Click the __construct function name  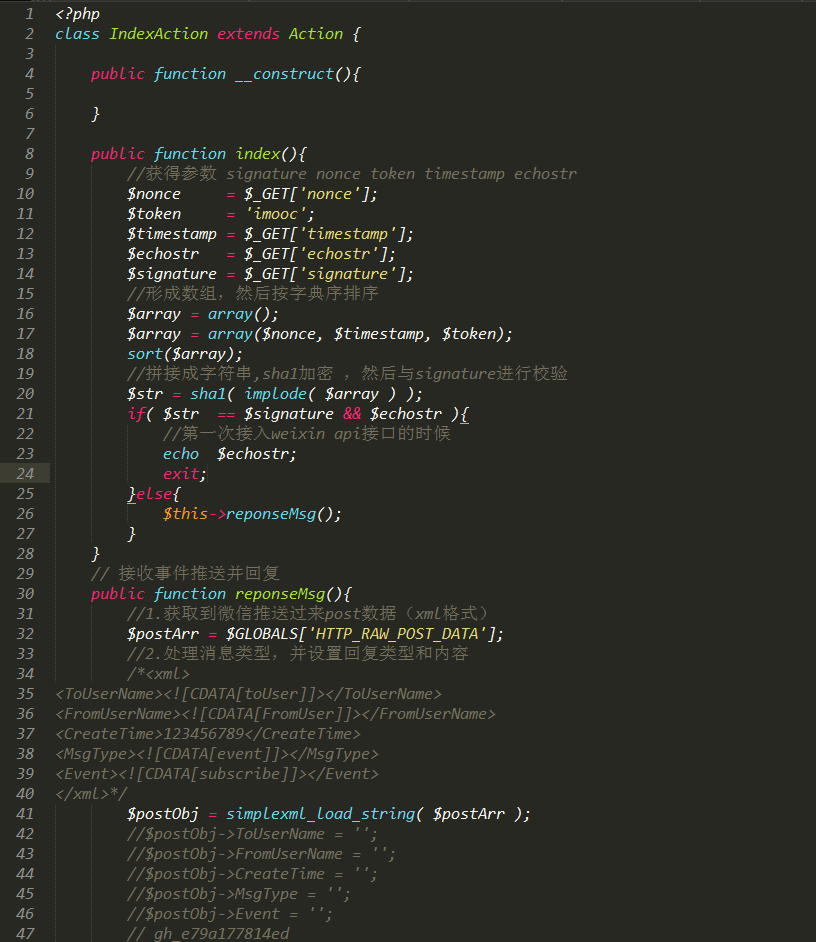pos(284,74)
